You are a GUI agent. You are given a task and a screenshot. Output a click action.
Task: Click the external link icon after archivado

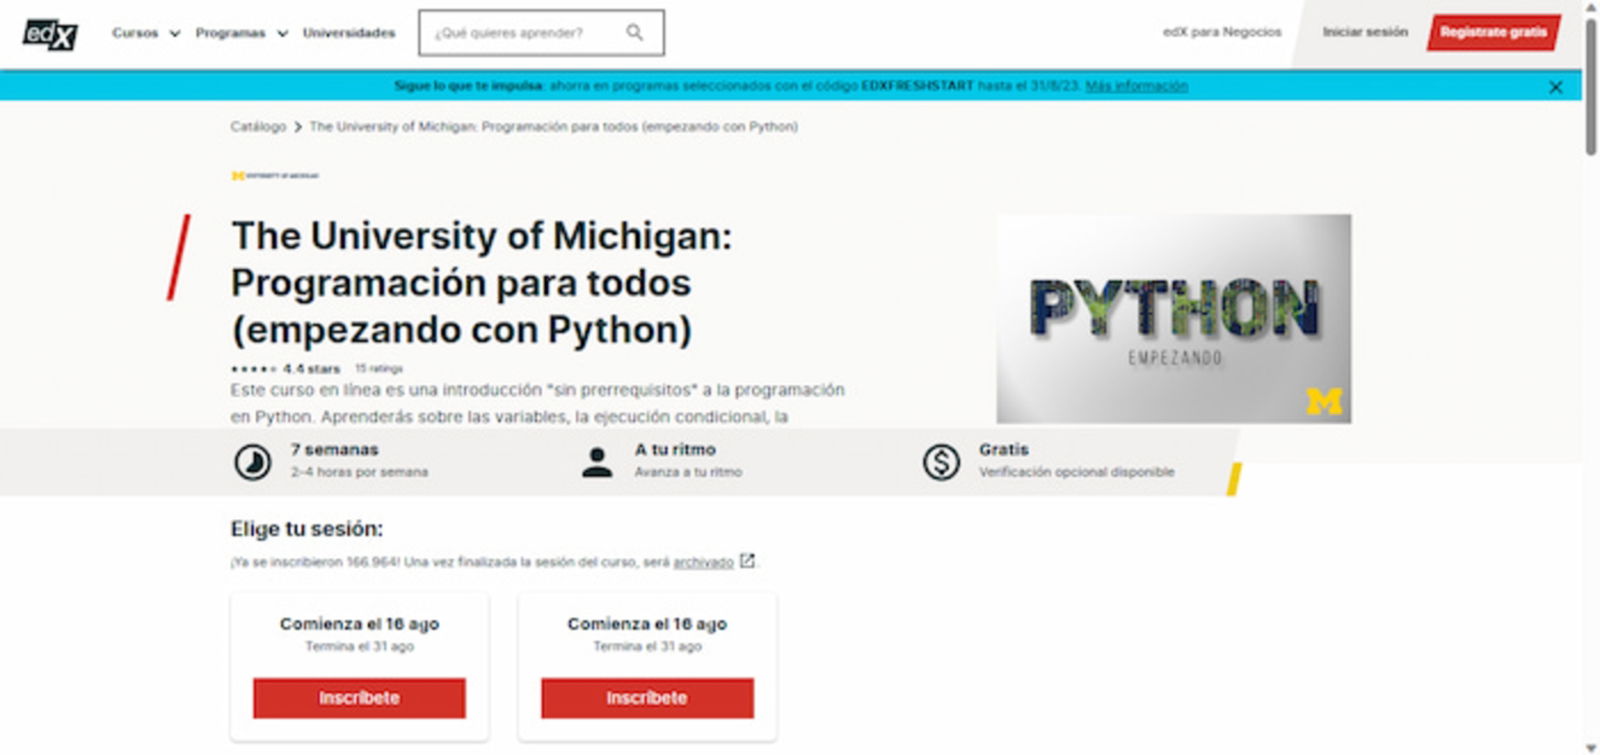(747, 562)
